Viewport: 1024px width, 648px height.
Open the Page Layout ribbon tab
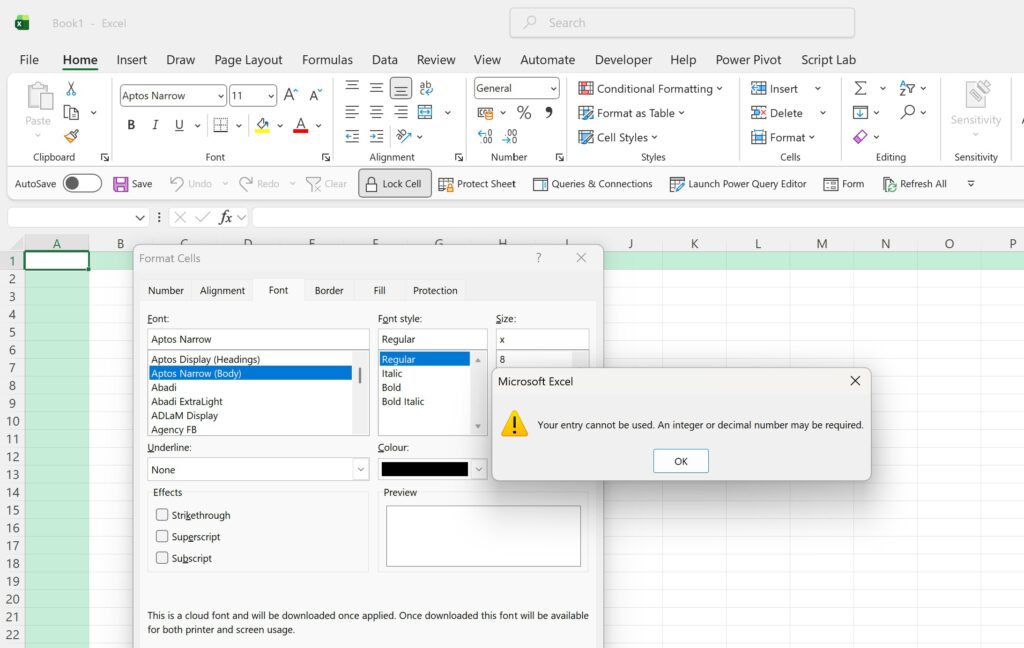(248, 60)
